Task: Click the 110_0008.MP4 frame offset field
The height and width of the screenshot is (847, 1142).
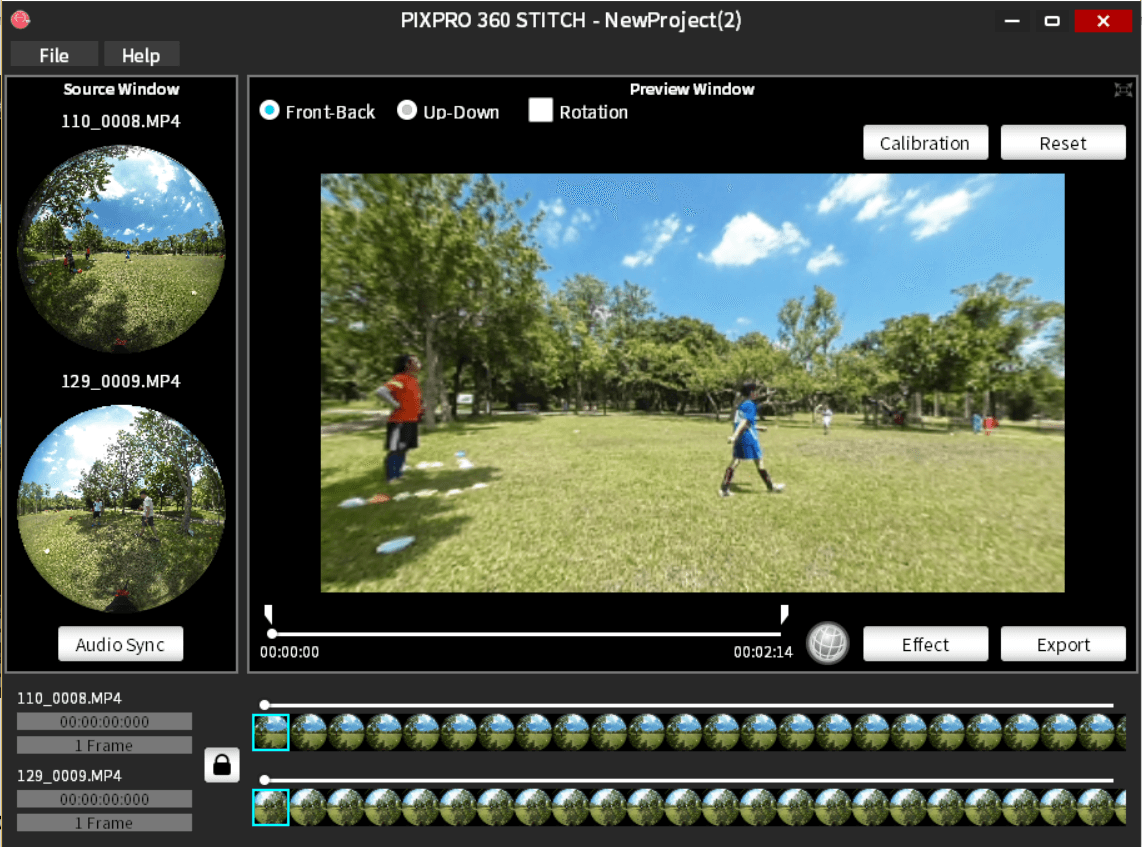Action: pos(104,745)
